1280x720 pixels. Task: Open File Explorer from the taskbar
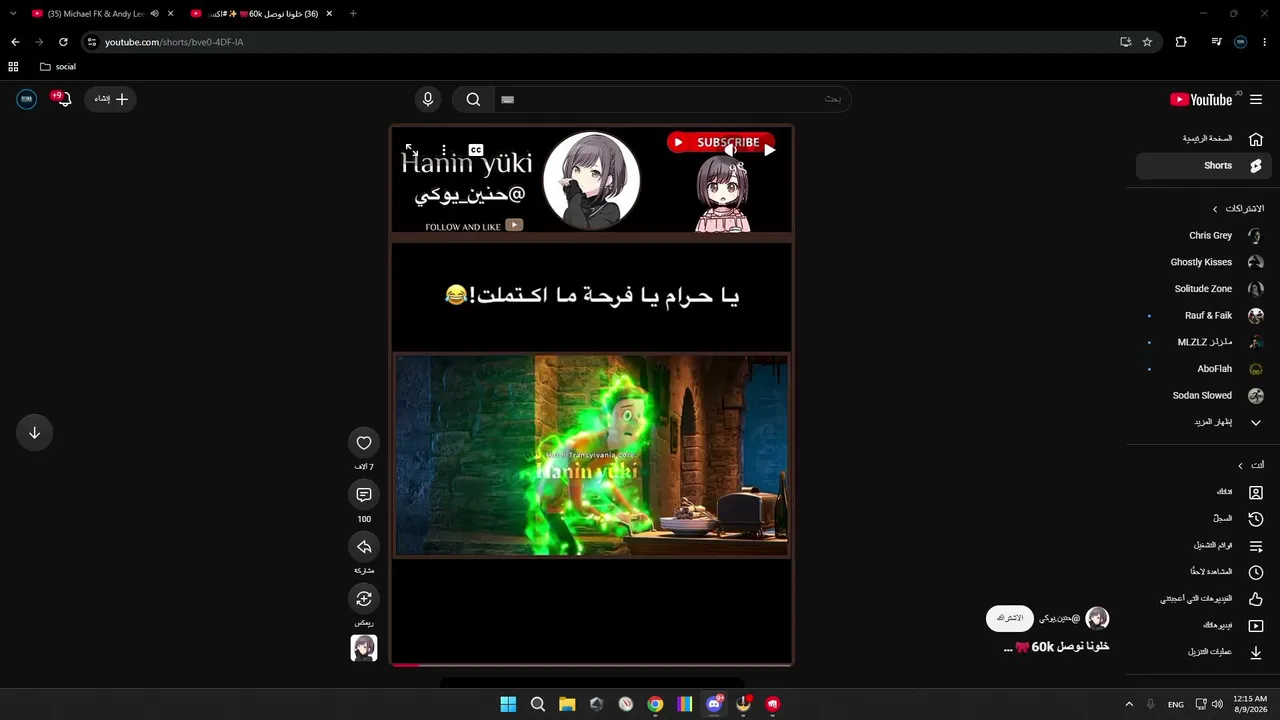pyautogui.click(x=567, y=704)
